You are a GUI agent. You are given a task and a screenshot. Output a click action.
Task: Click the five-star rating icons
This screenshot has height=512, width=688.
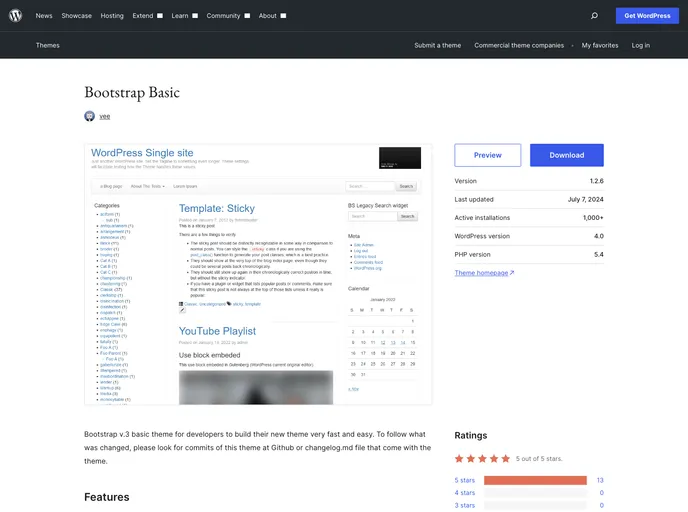482,458
